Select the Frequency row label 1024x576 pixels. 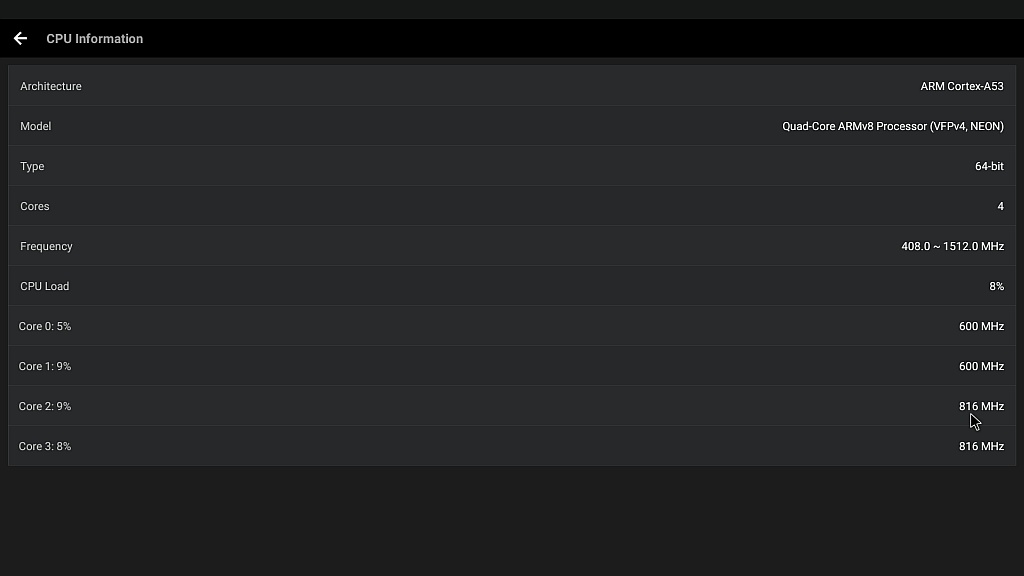point(46,246)
